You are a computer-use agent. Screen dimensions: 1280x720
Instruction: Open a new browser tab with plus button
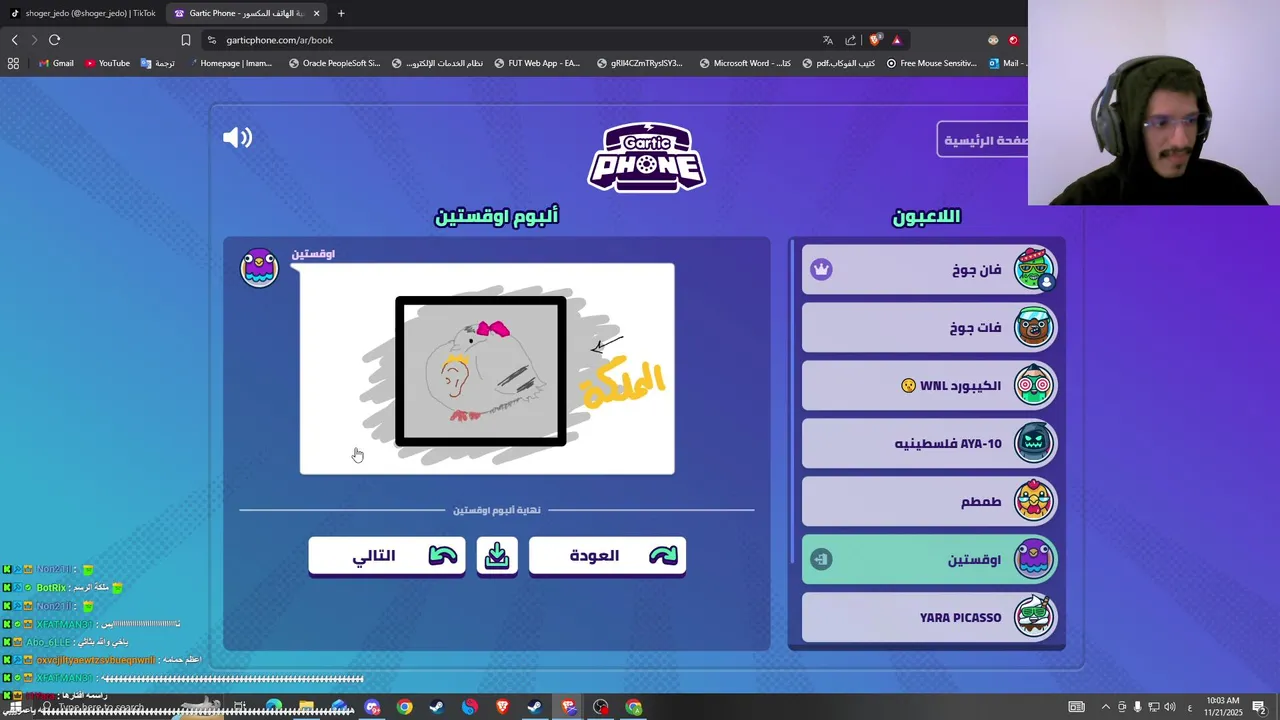coord(341,13)
